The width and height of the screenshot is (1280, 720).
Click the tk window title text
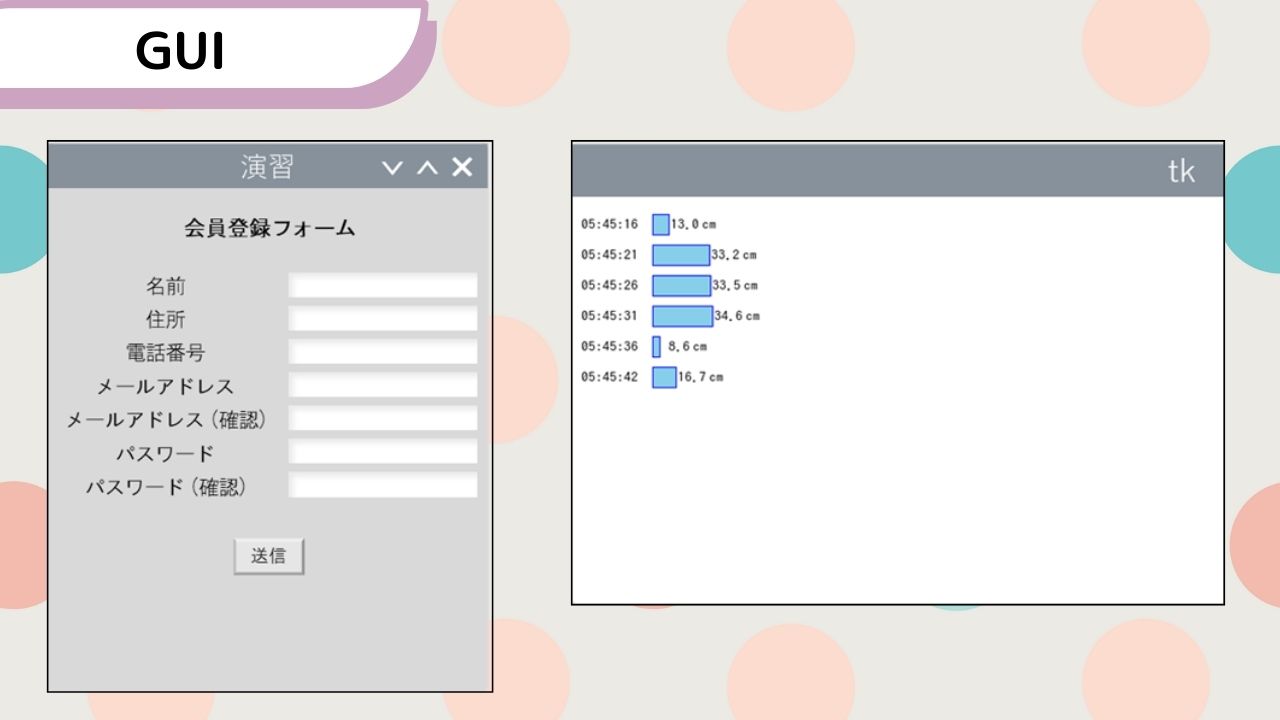point(1181,171)
